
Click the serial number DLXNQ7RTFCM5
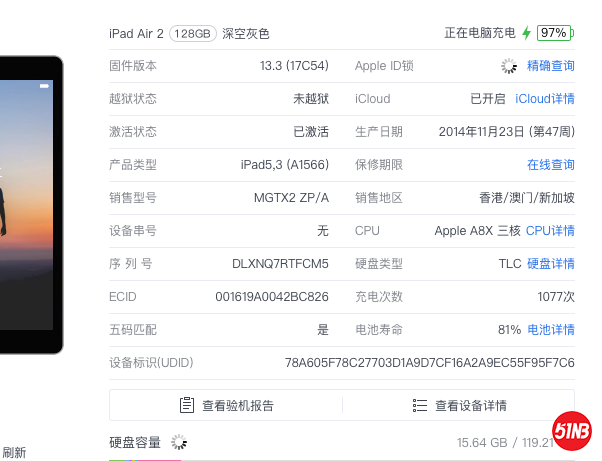280,264
